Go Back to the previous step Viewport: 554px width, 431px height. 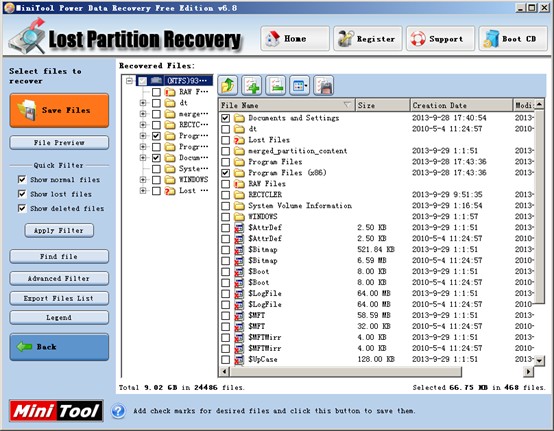(x=59, y=347)
